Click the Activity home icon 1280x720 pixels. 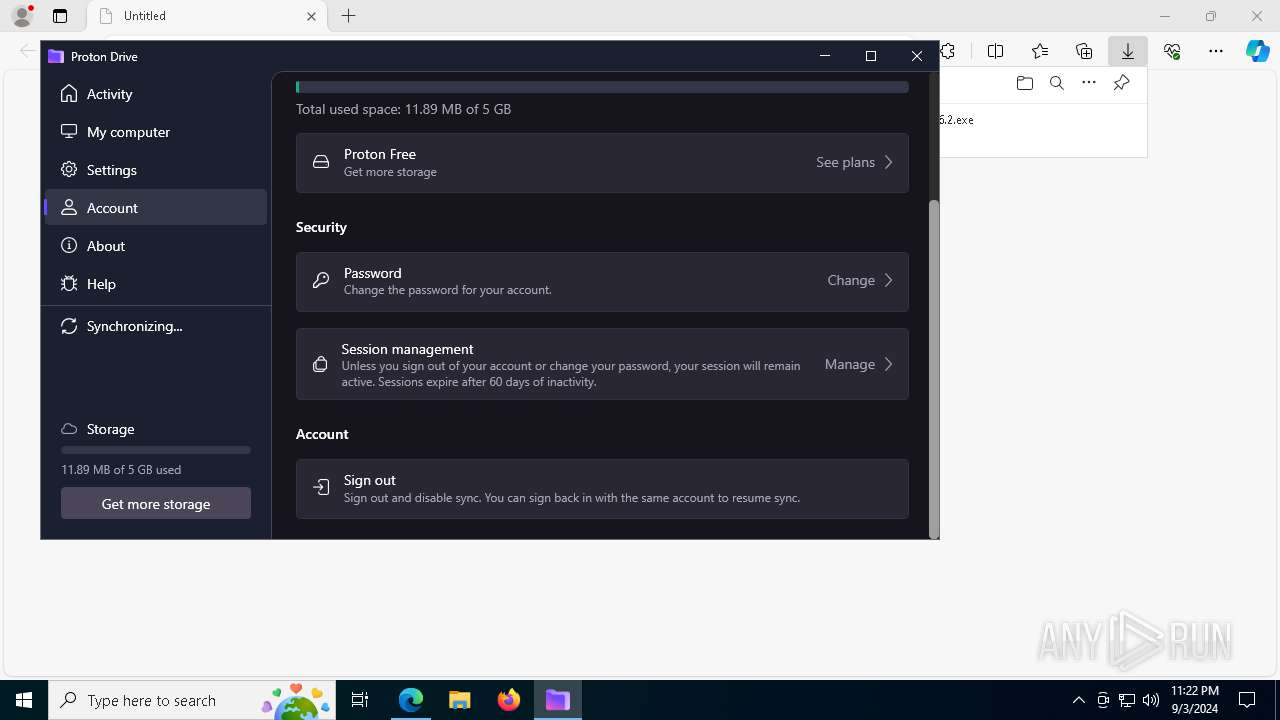tap(69, 94)
